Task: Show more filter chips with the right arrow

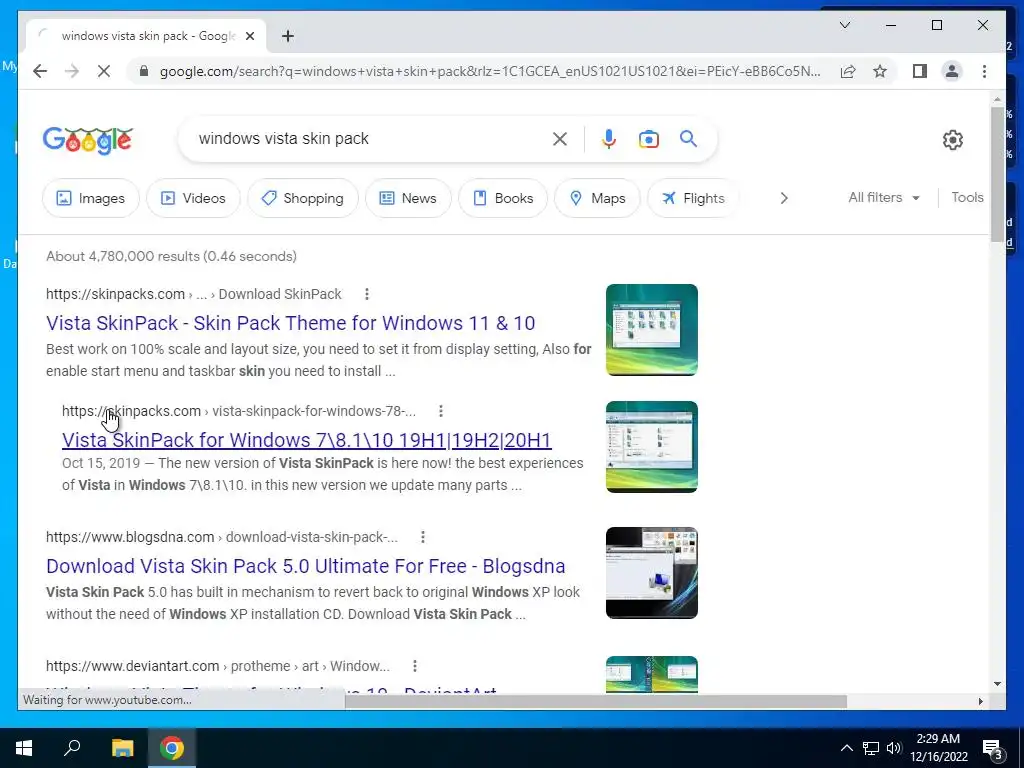Action: (x=784, y=198)
